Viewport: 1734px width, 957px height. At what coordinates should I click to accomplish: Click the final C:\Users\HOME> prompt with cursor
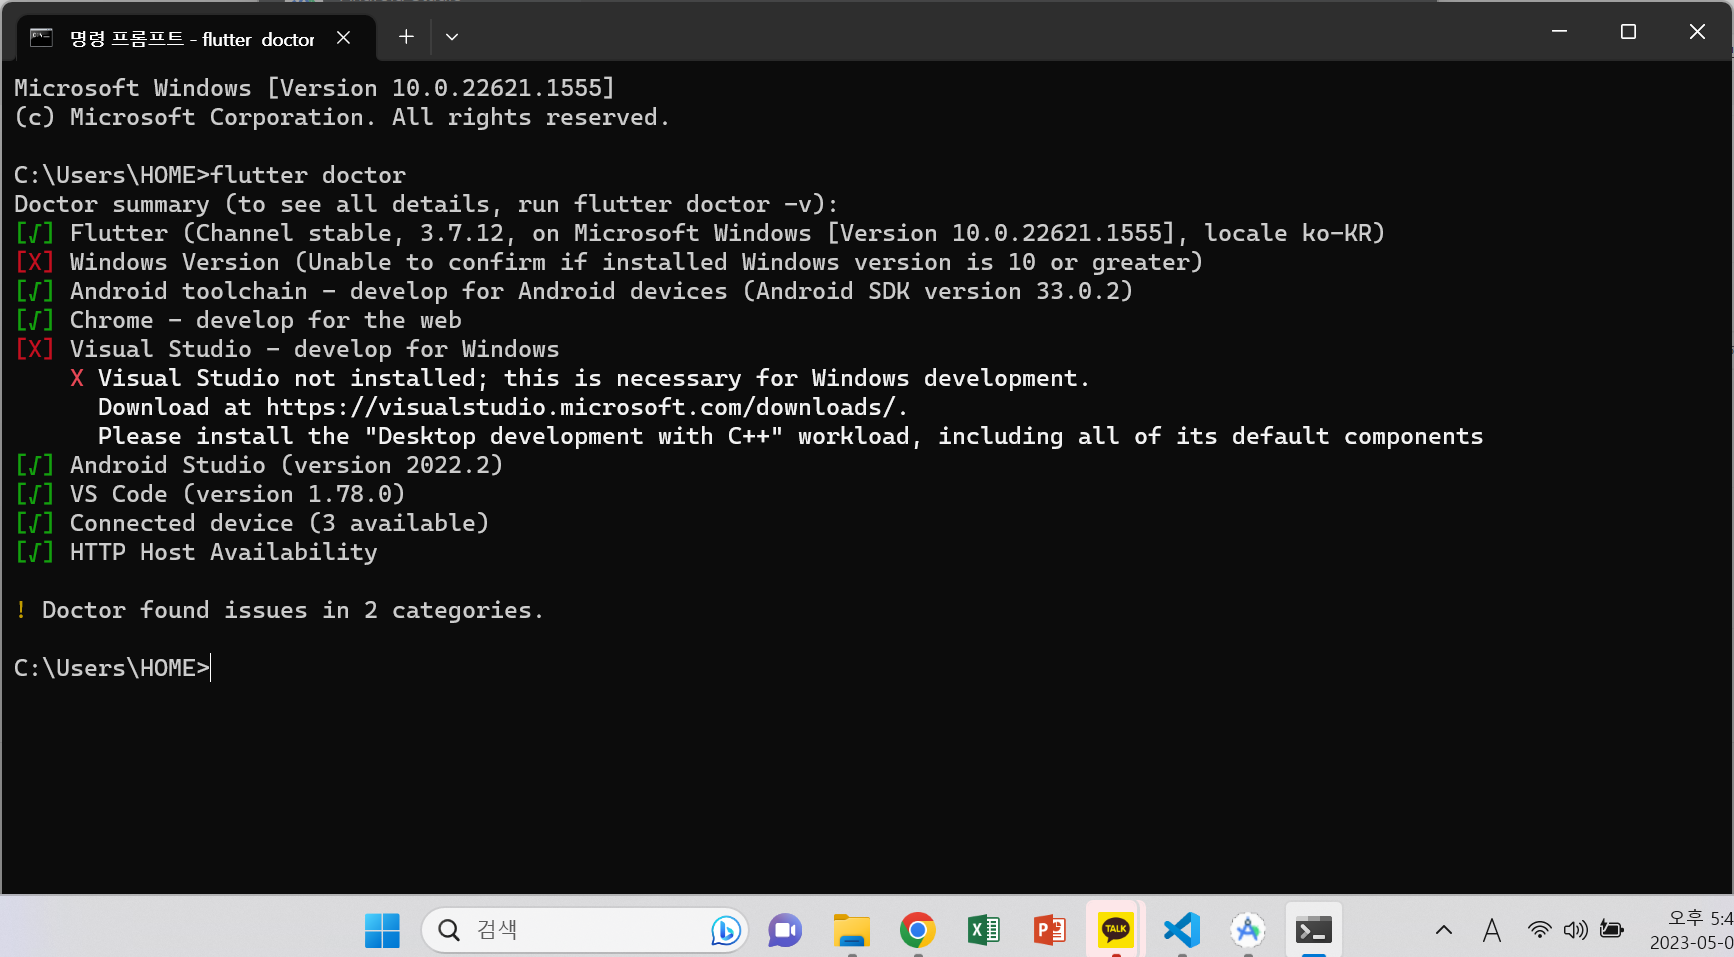(x=112, y=668)
